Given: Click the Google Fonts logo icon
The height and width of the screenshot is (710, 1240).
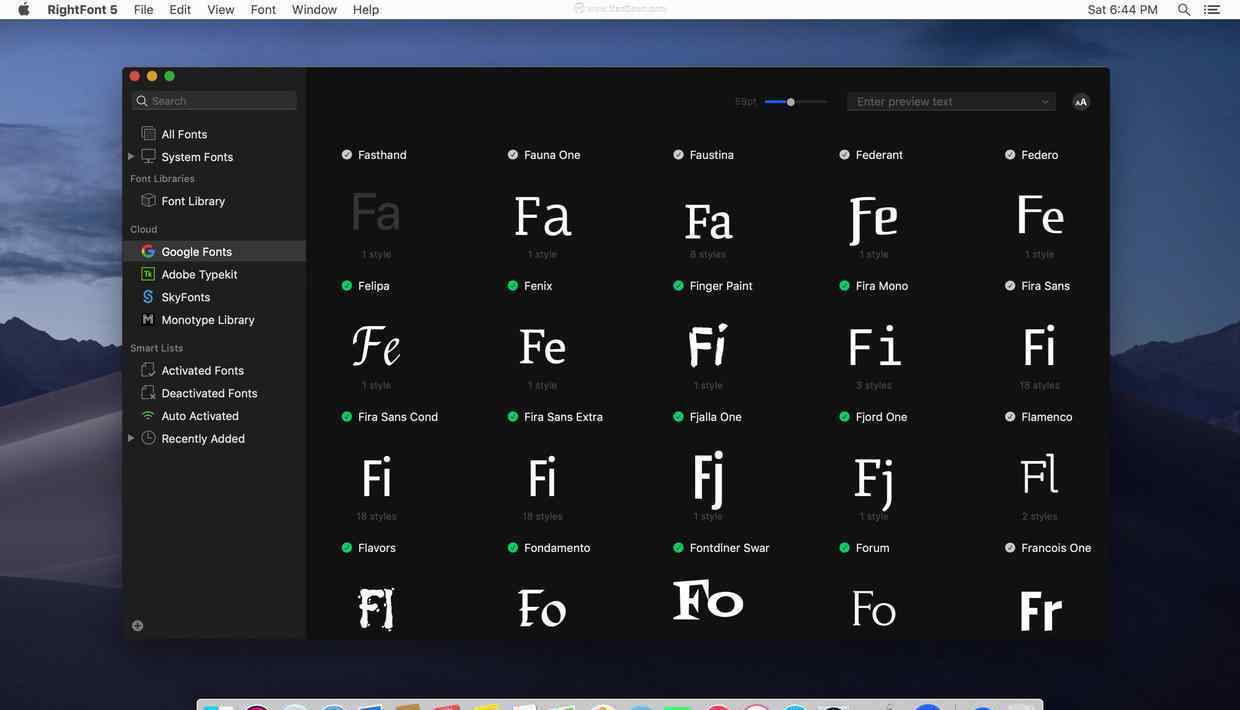Looking at the screenshot, I should pos(148,251).
